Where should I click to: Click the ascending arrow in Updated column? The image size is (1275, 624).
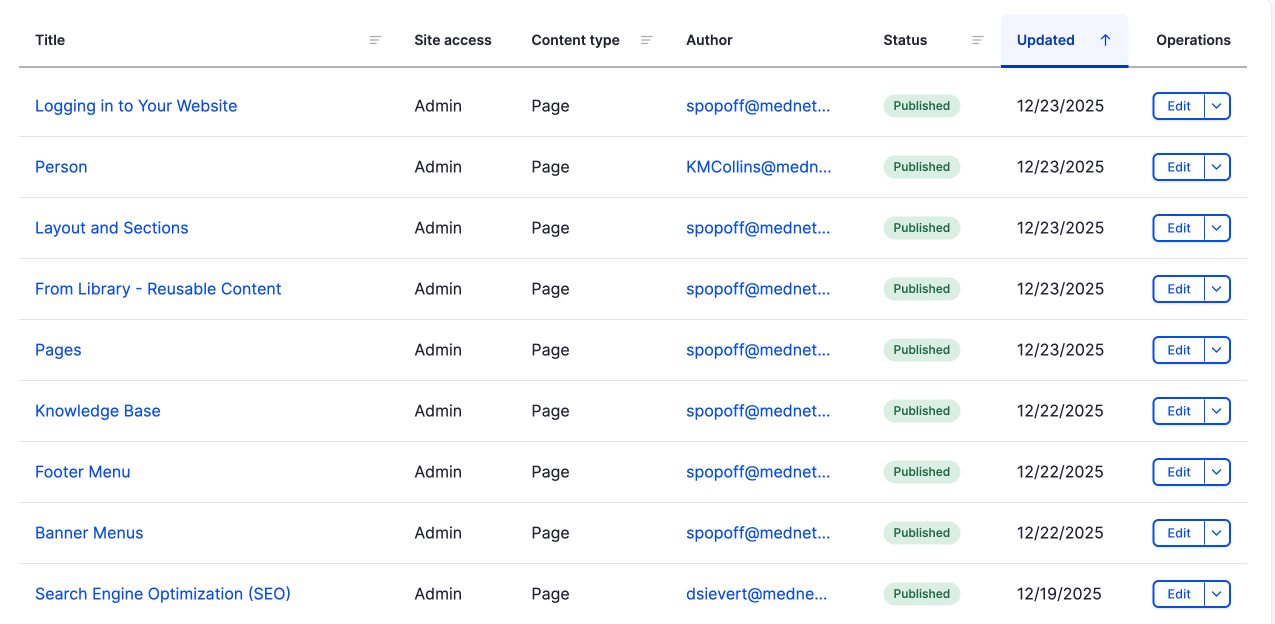click(1105, 40)
